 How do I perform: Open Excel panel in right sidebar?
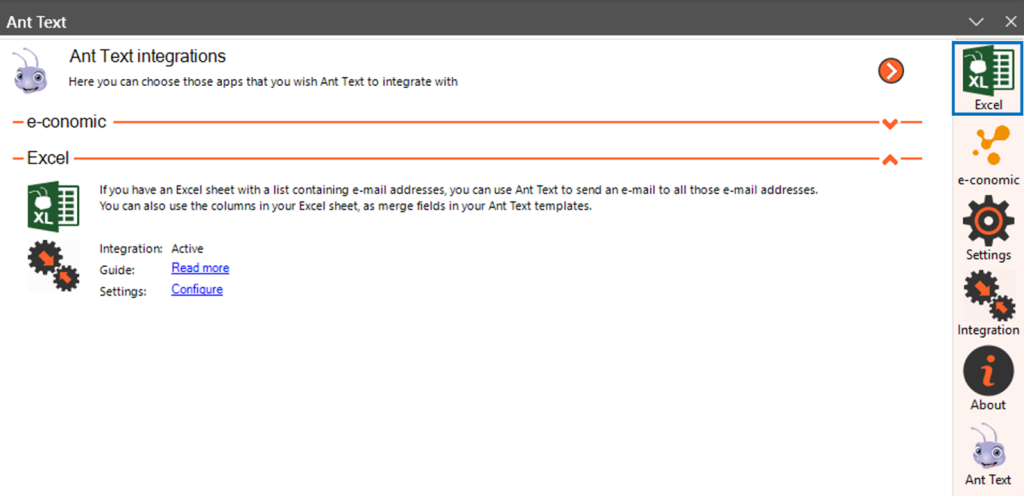tap(988, 78)
